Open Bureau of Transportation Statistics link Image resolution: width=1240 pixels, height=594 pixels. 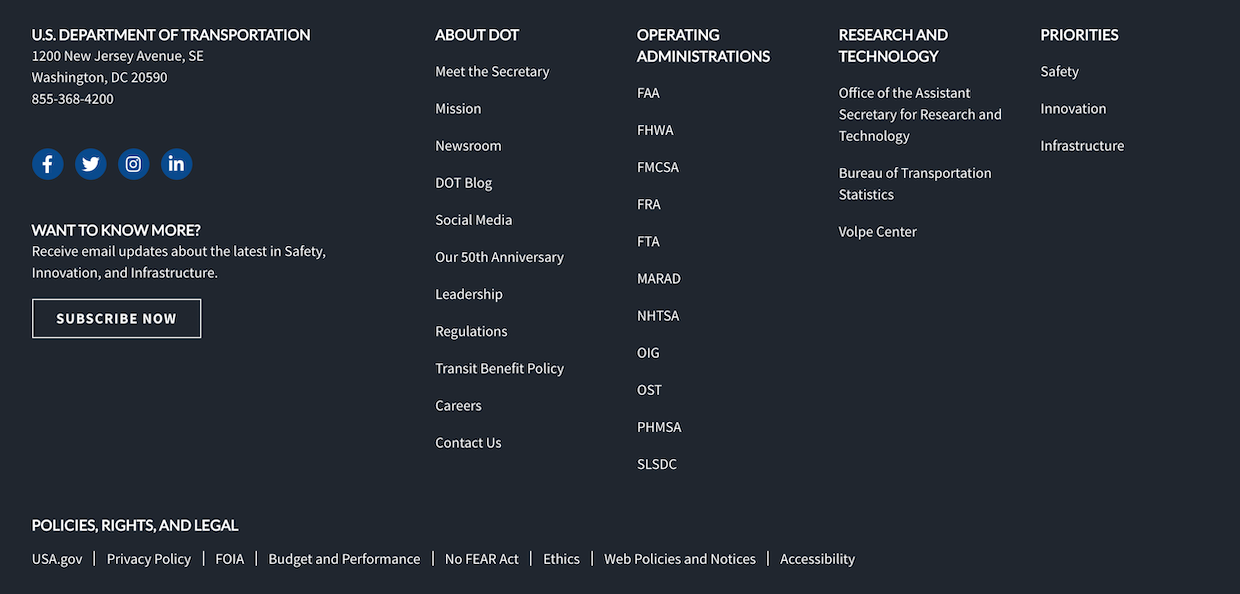(x=915, y=183)
